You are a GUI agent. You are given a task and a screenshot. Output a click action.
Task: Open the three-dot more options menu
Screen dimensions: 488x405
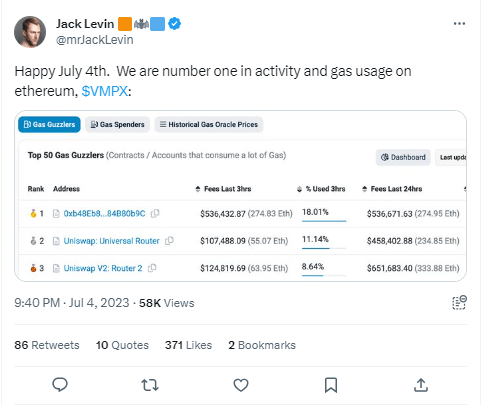(x=459, y=24)
